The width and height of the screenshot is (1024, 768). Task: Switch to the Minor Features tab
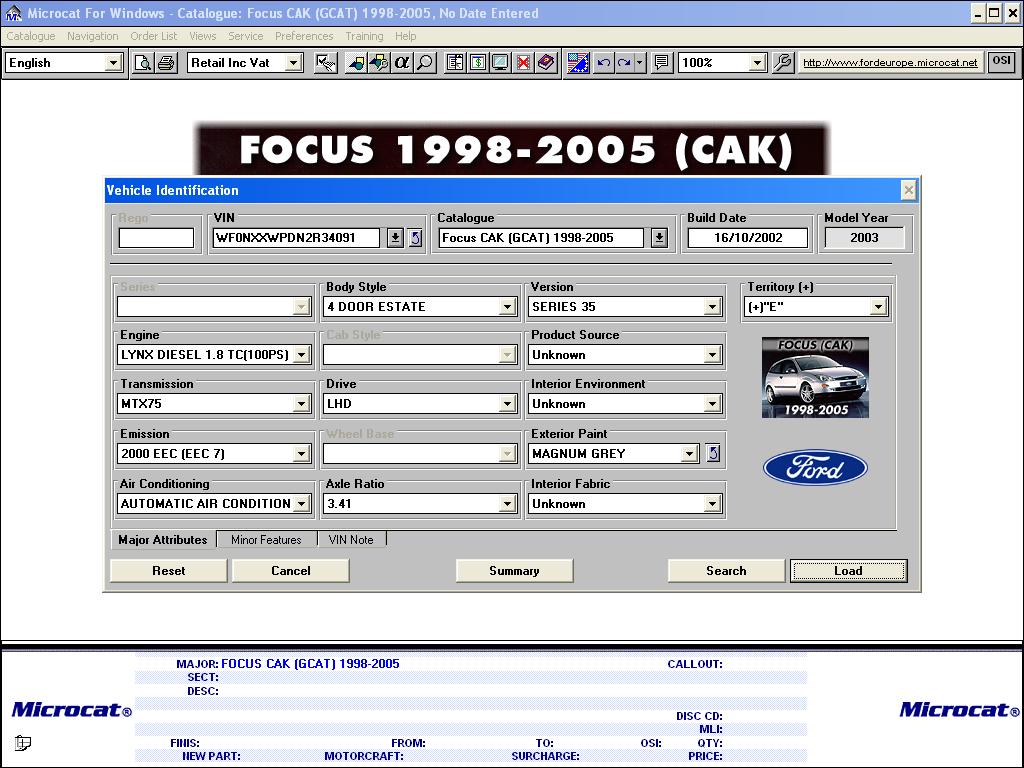pos(266,540)
